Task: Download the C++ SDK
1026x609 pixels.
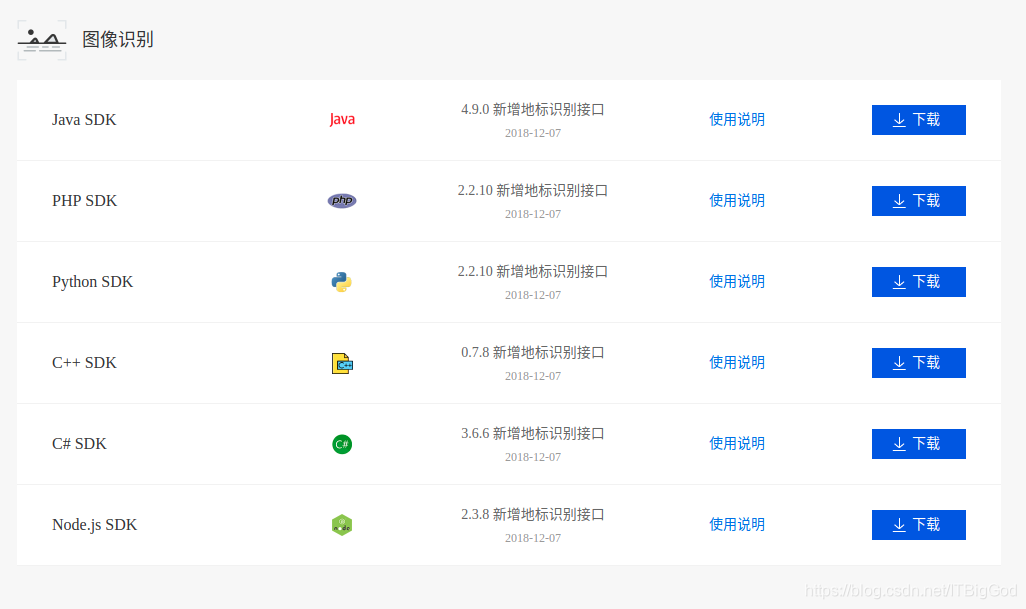Action: point(918,362)
